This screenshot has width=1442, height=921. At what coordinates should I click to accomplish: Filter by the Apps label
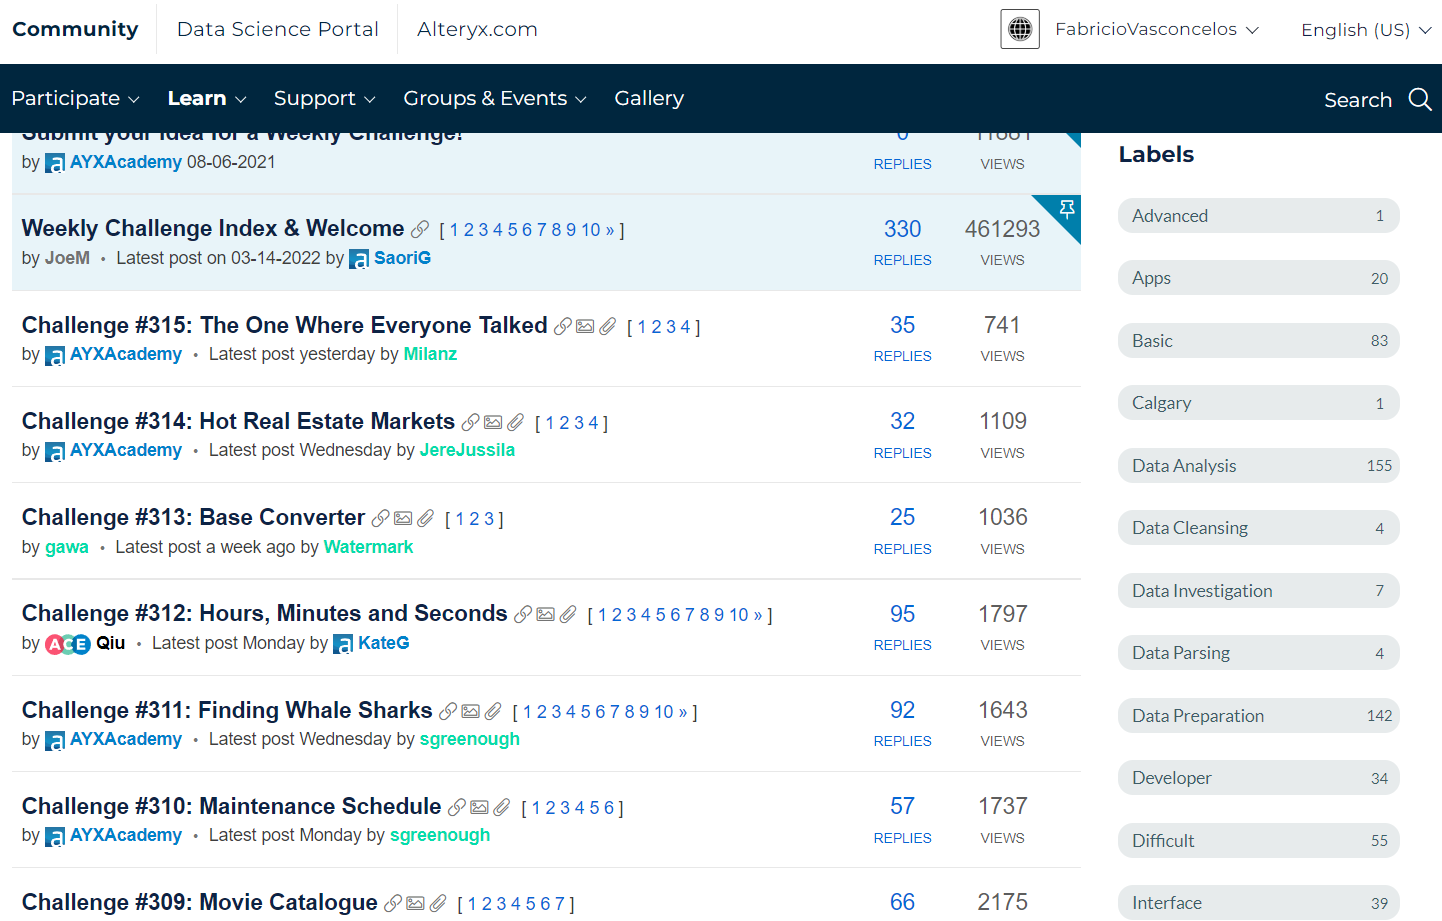(1258, 278)
